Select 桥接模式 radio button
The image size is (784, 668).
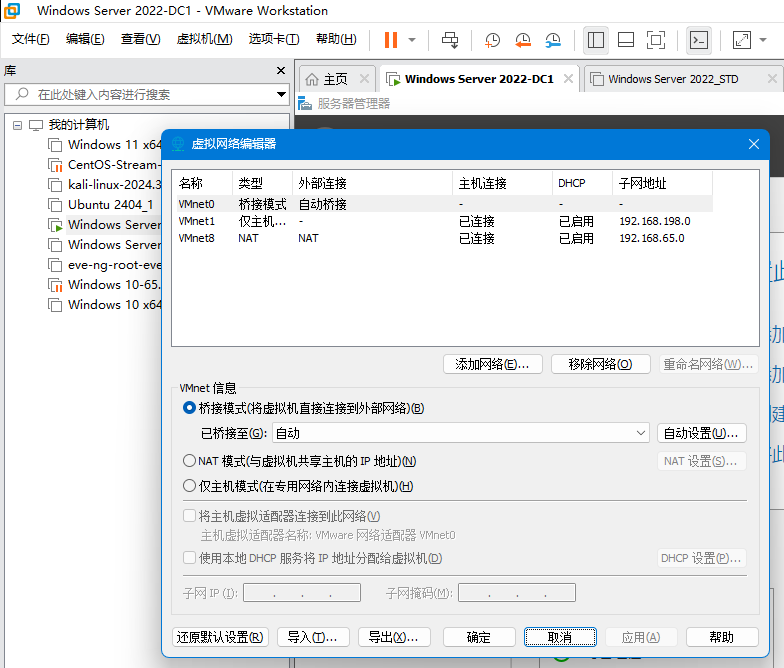click(189, 408)
